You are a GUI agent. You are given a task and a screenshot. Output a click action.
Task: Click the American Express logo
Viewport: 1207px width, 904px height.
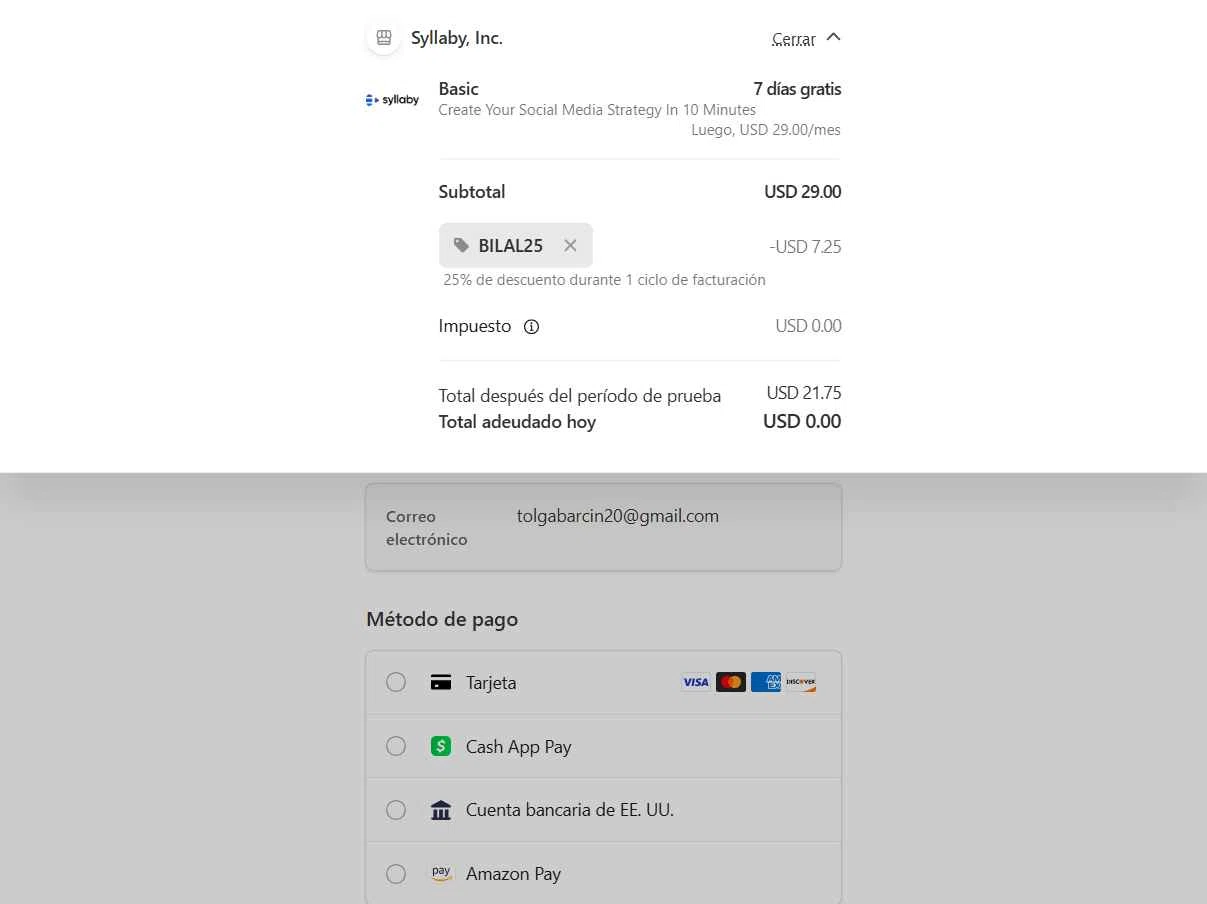click(766, 682)
